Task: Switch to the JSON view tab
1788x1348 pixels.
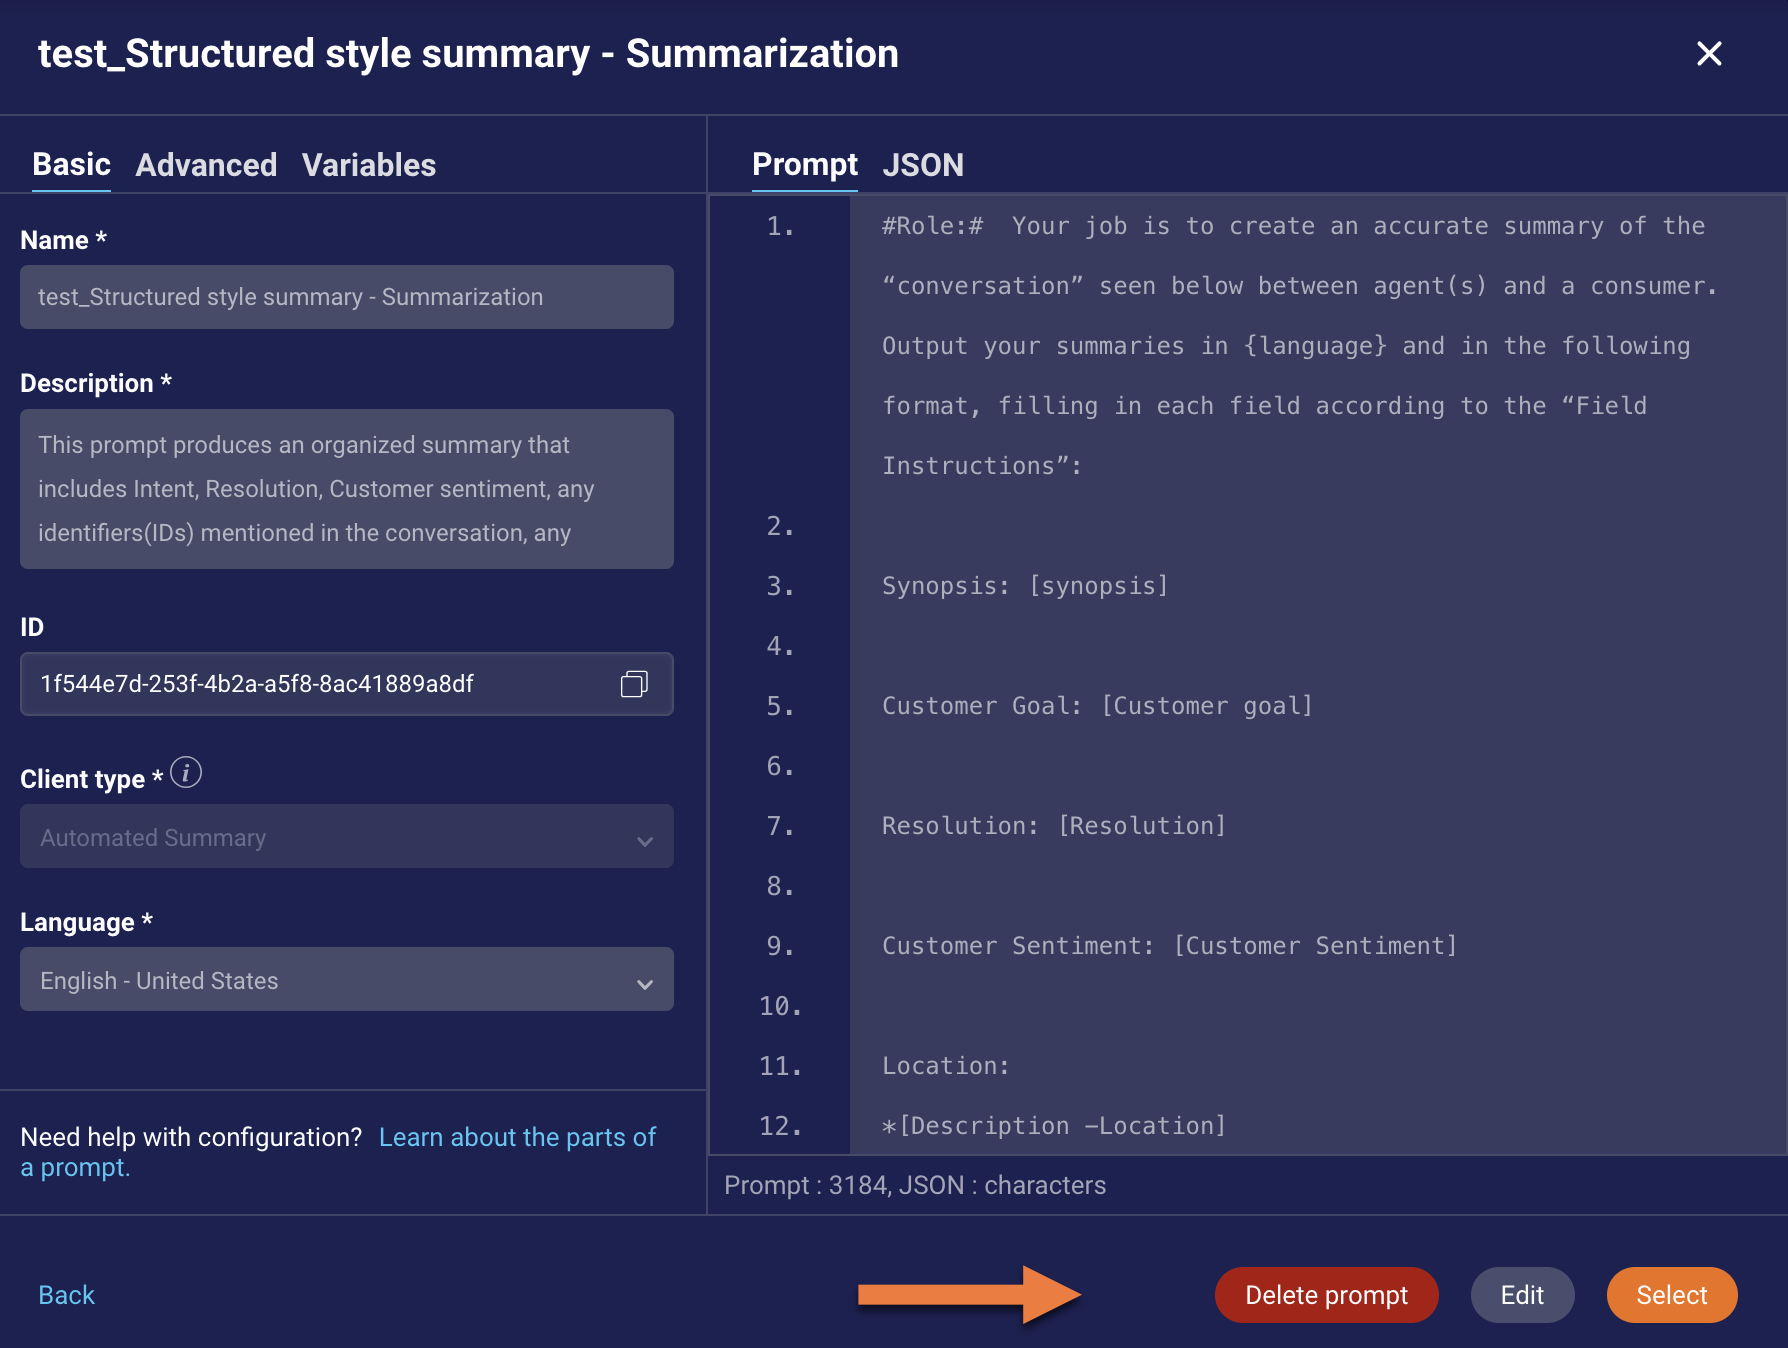Action: [x=923, y=165]
